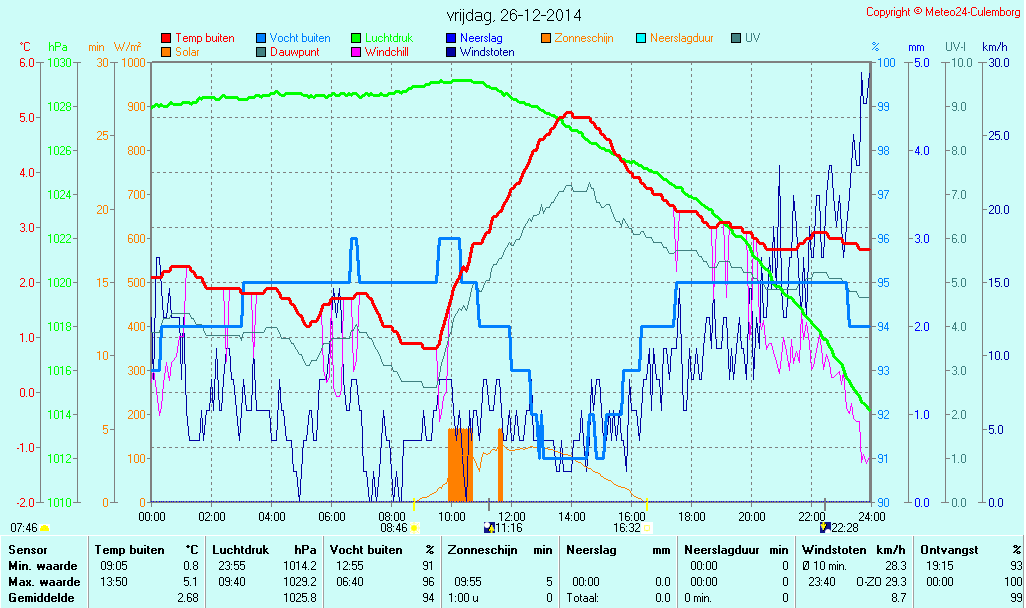Click the moonrise icon beside 11:16
The width and height of the screenshot is (1026, 608).
pos(489,527)
